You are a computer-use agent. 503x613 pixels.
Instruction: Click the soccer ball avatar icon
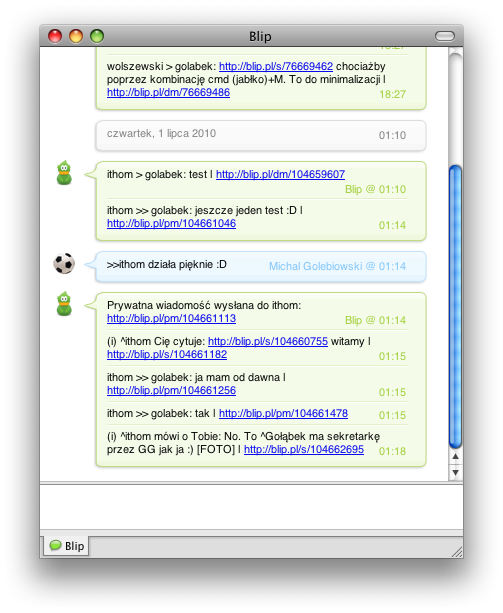[x=64, y=263]
